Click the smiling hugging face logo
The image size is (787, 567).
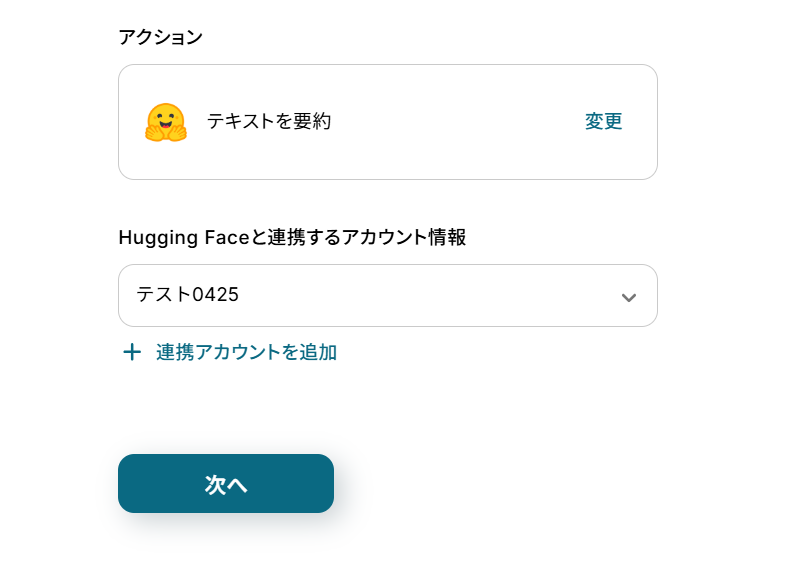165,122
